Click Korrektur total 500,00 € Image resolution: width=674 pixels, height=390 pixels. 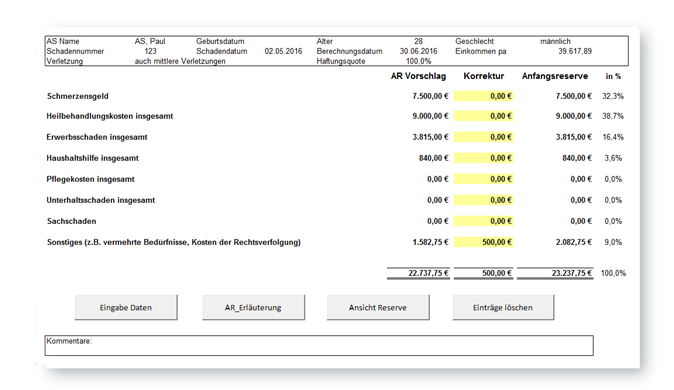497,273
